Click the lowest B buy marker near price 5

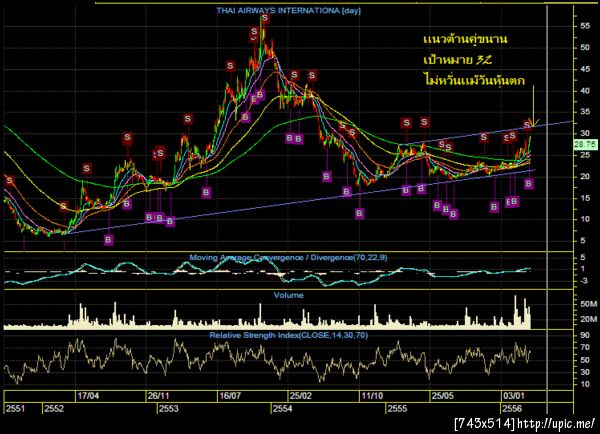click(x=109, y=240)
